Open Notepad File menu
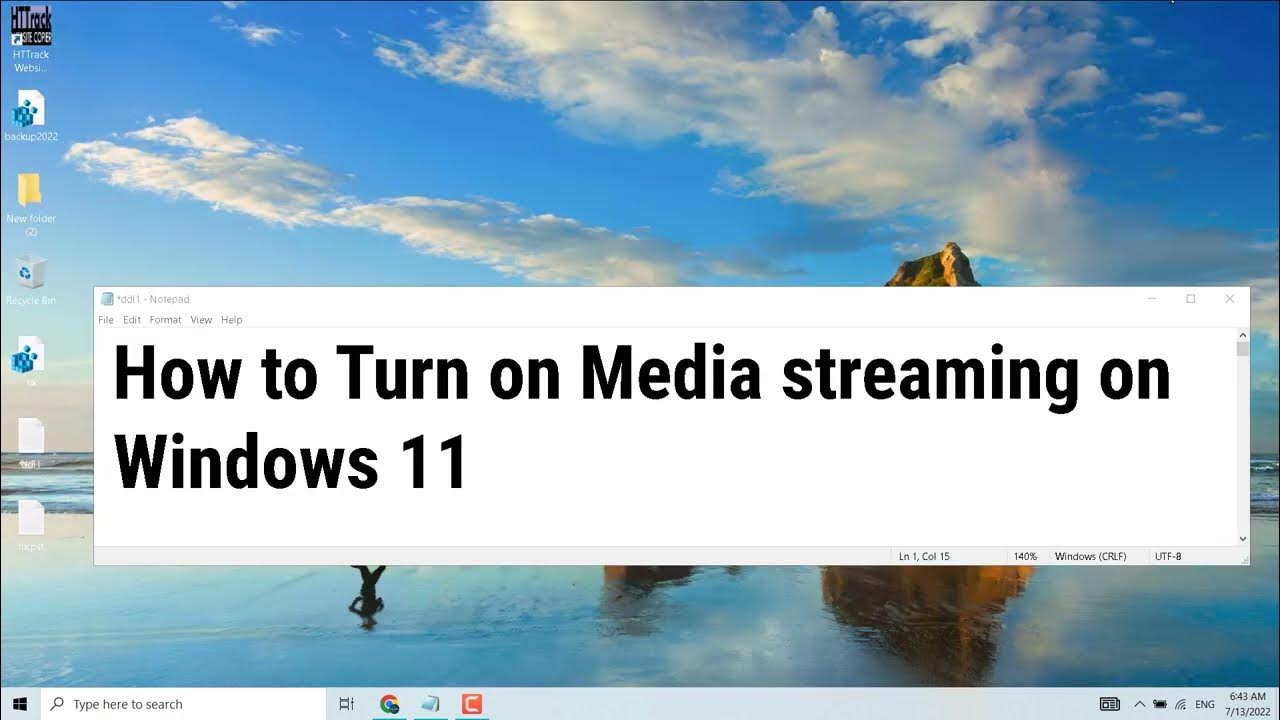1280x720 pixels. (x=106, y=320)
